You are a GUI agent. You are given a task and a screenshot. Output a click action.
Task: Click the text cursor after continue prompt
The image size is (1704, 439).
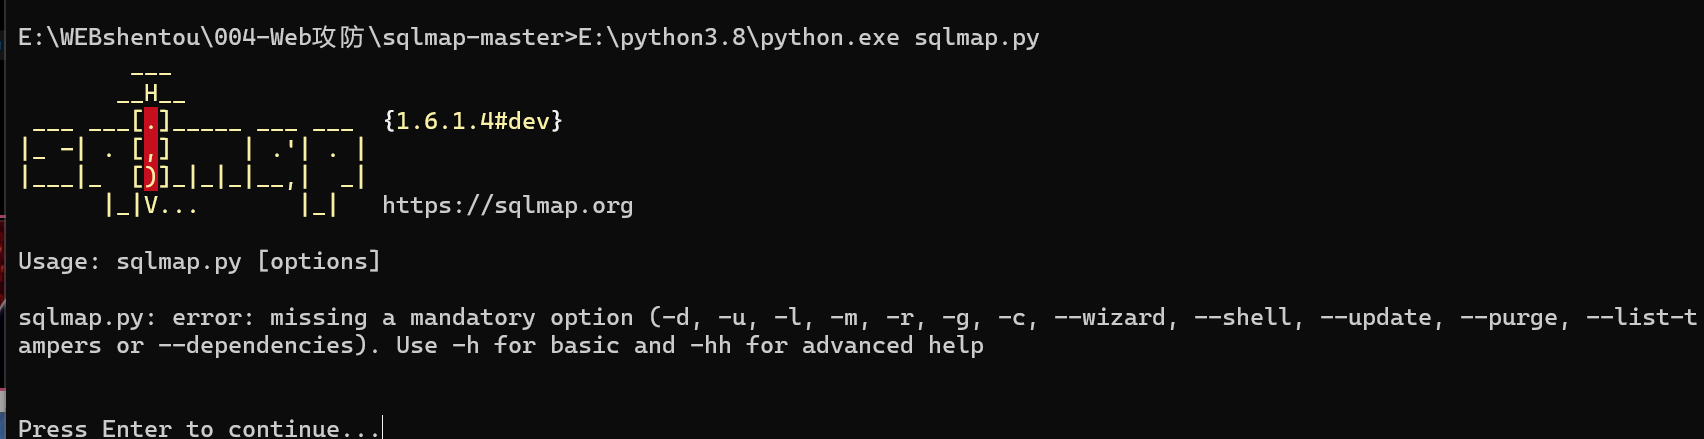pyautogui.click(x=383, y=428)
